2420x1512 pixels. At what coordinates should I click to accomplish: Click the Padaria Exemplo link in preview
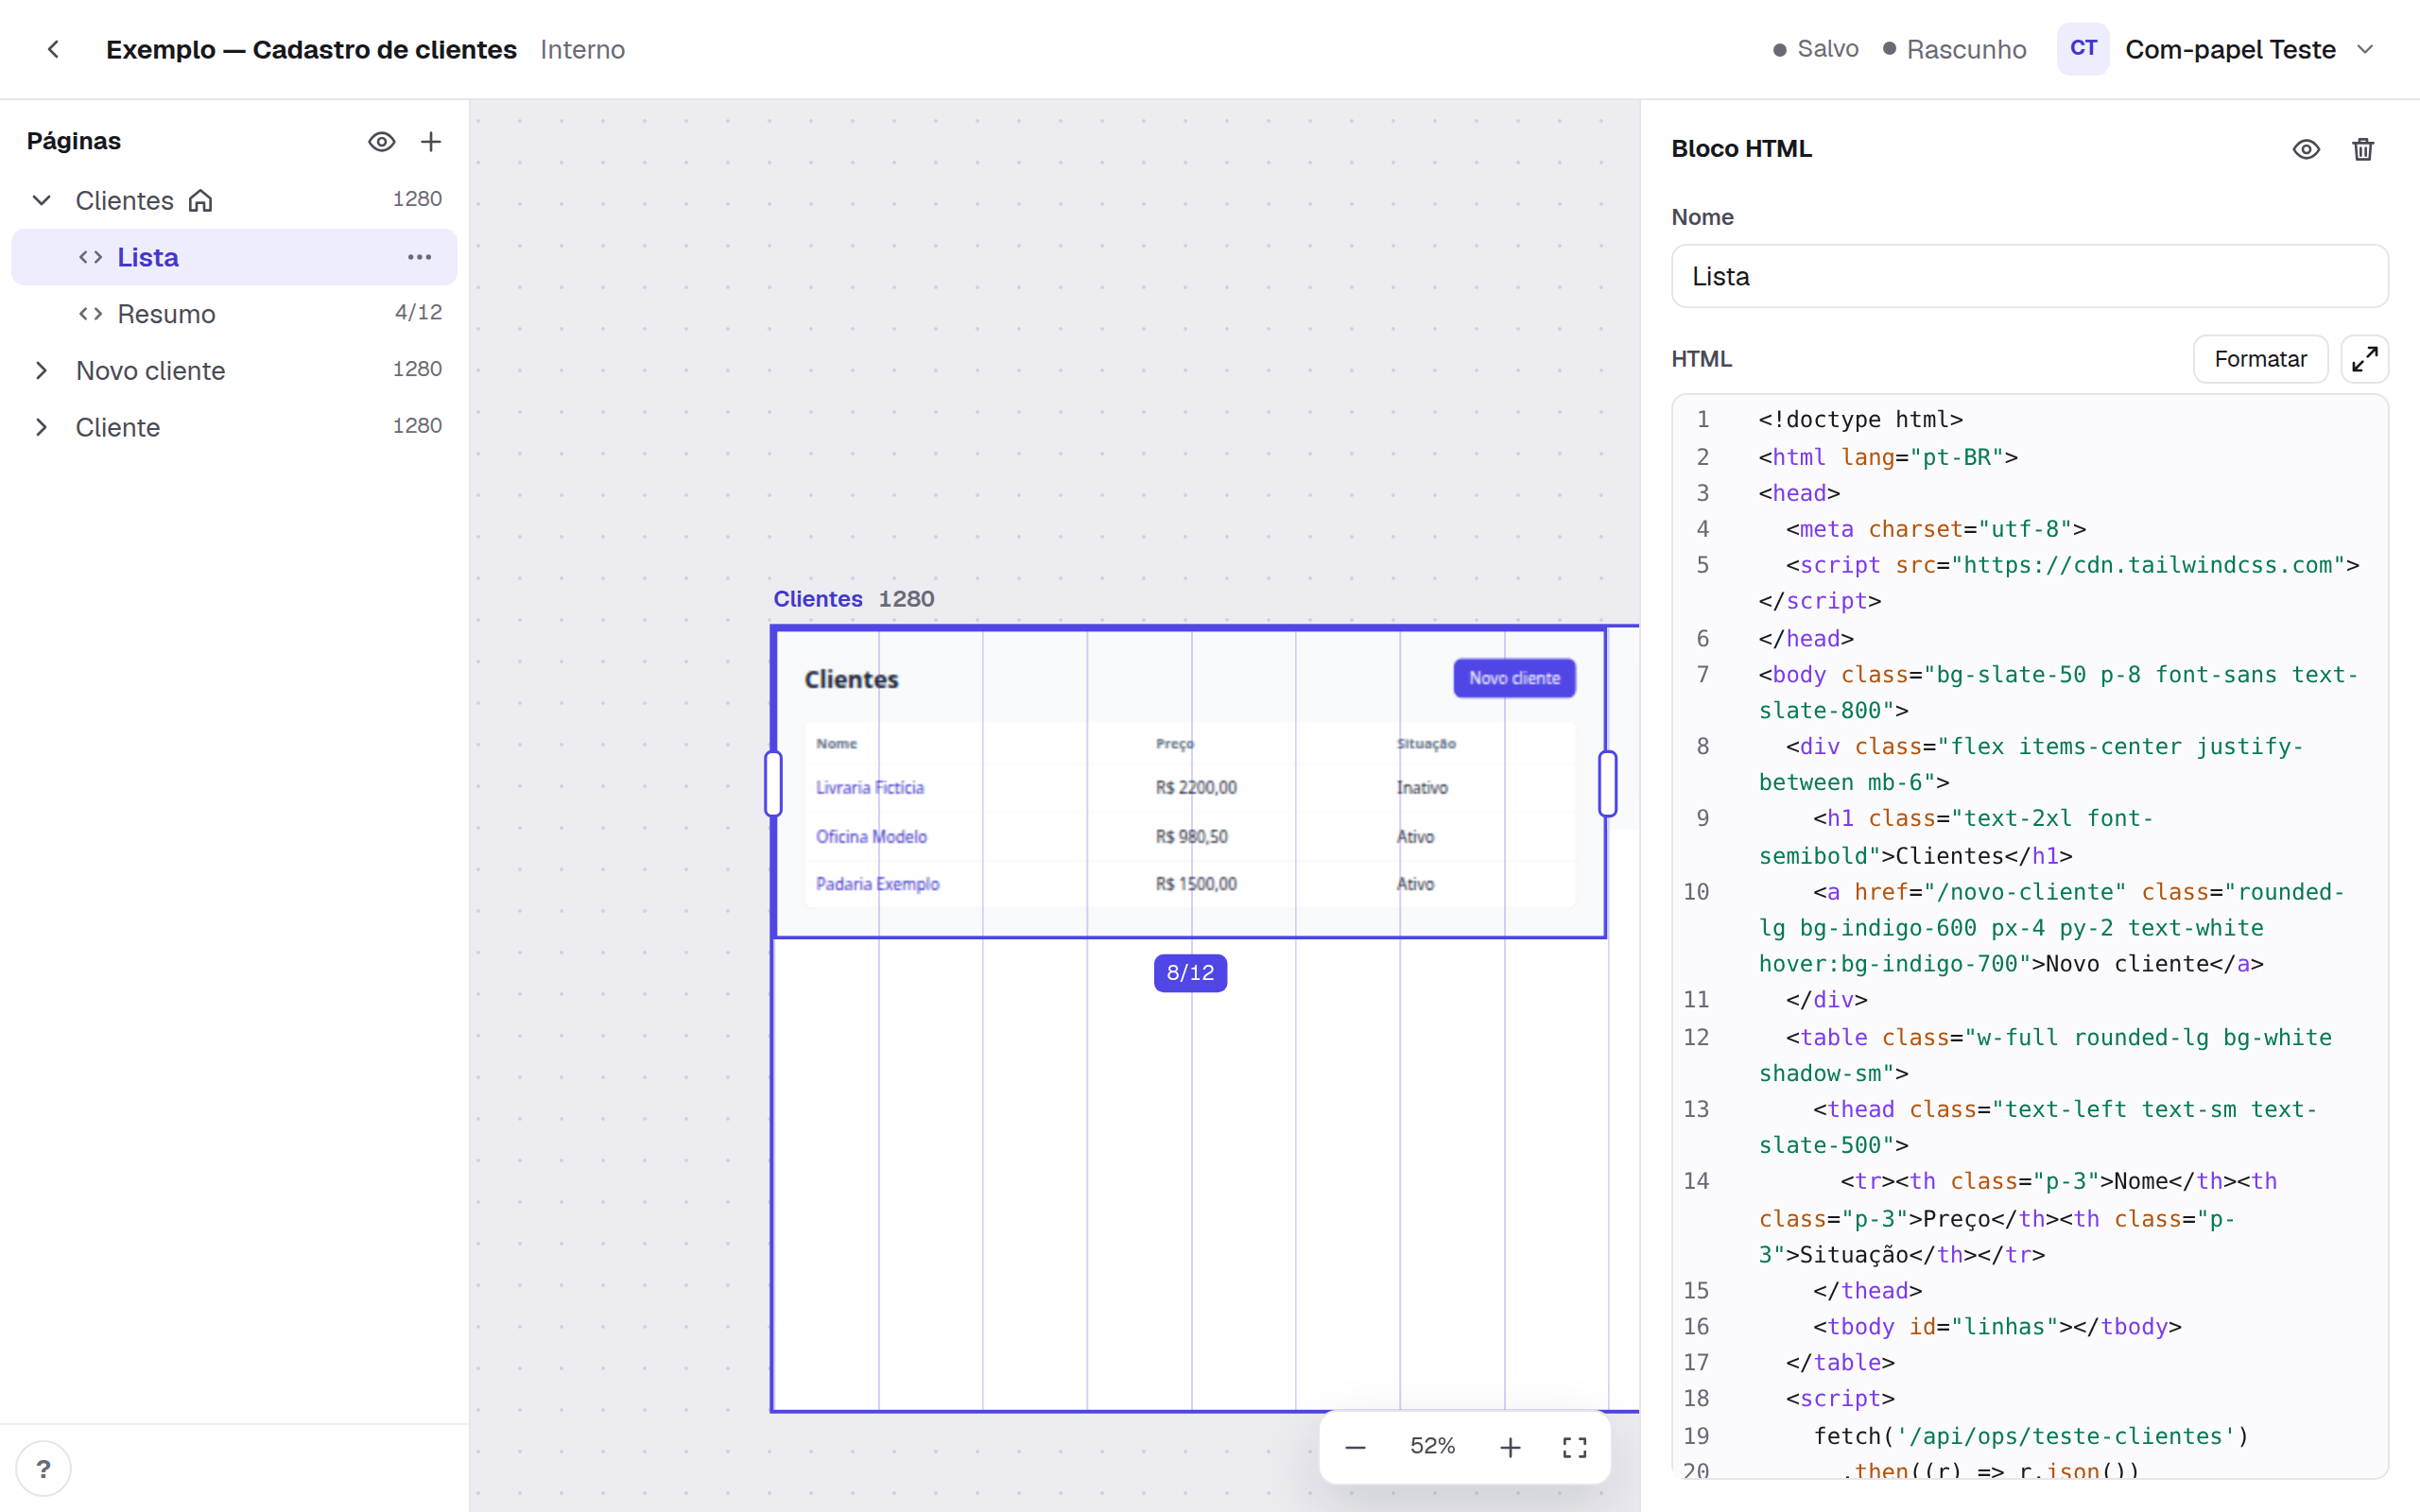point(877,884)
